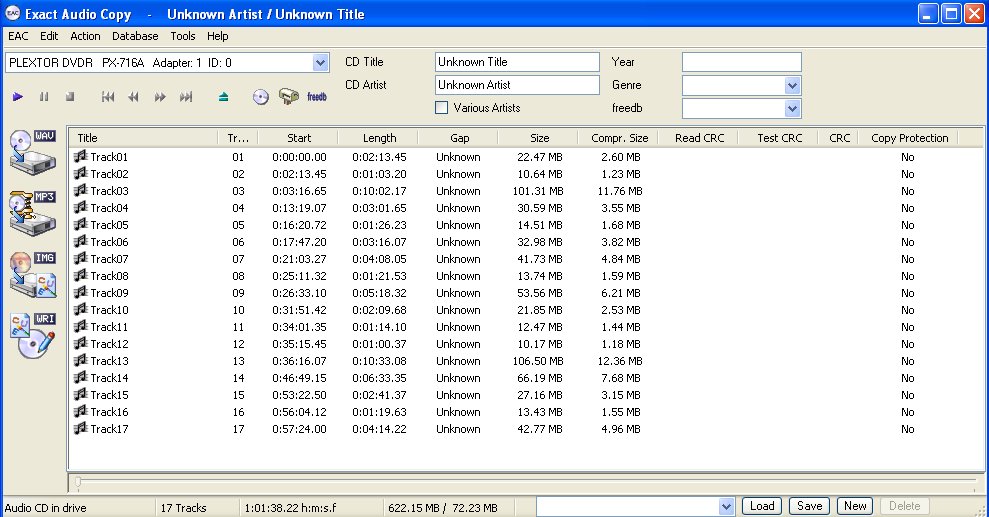989x517 pixels.
Task: Click the note icon of Track09
Action: pyautogui.click(x=80, y=293)
